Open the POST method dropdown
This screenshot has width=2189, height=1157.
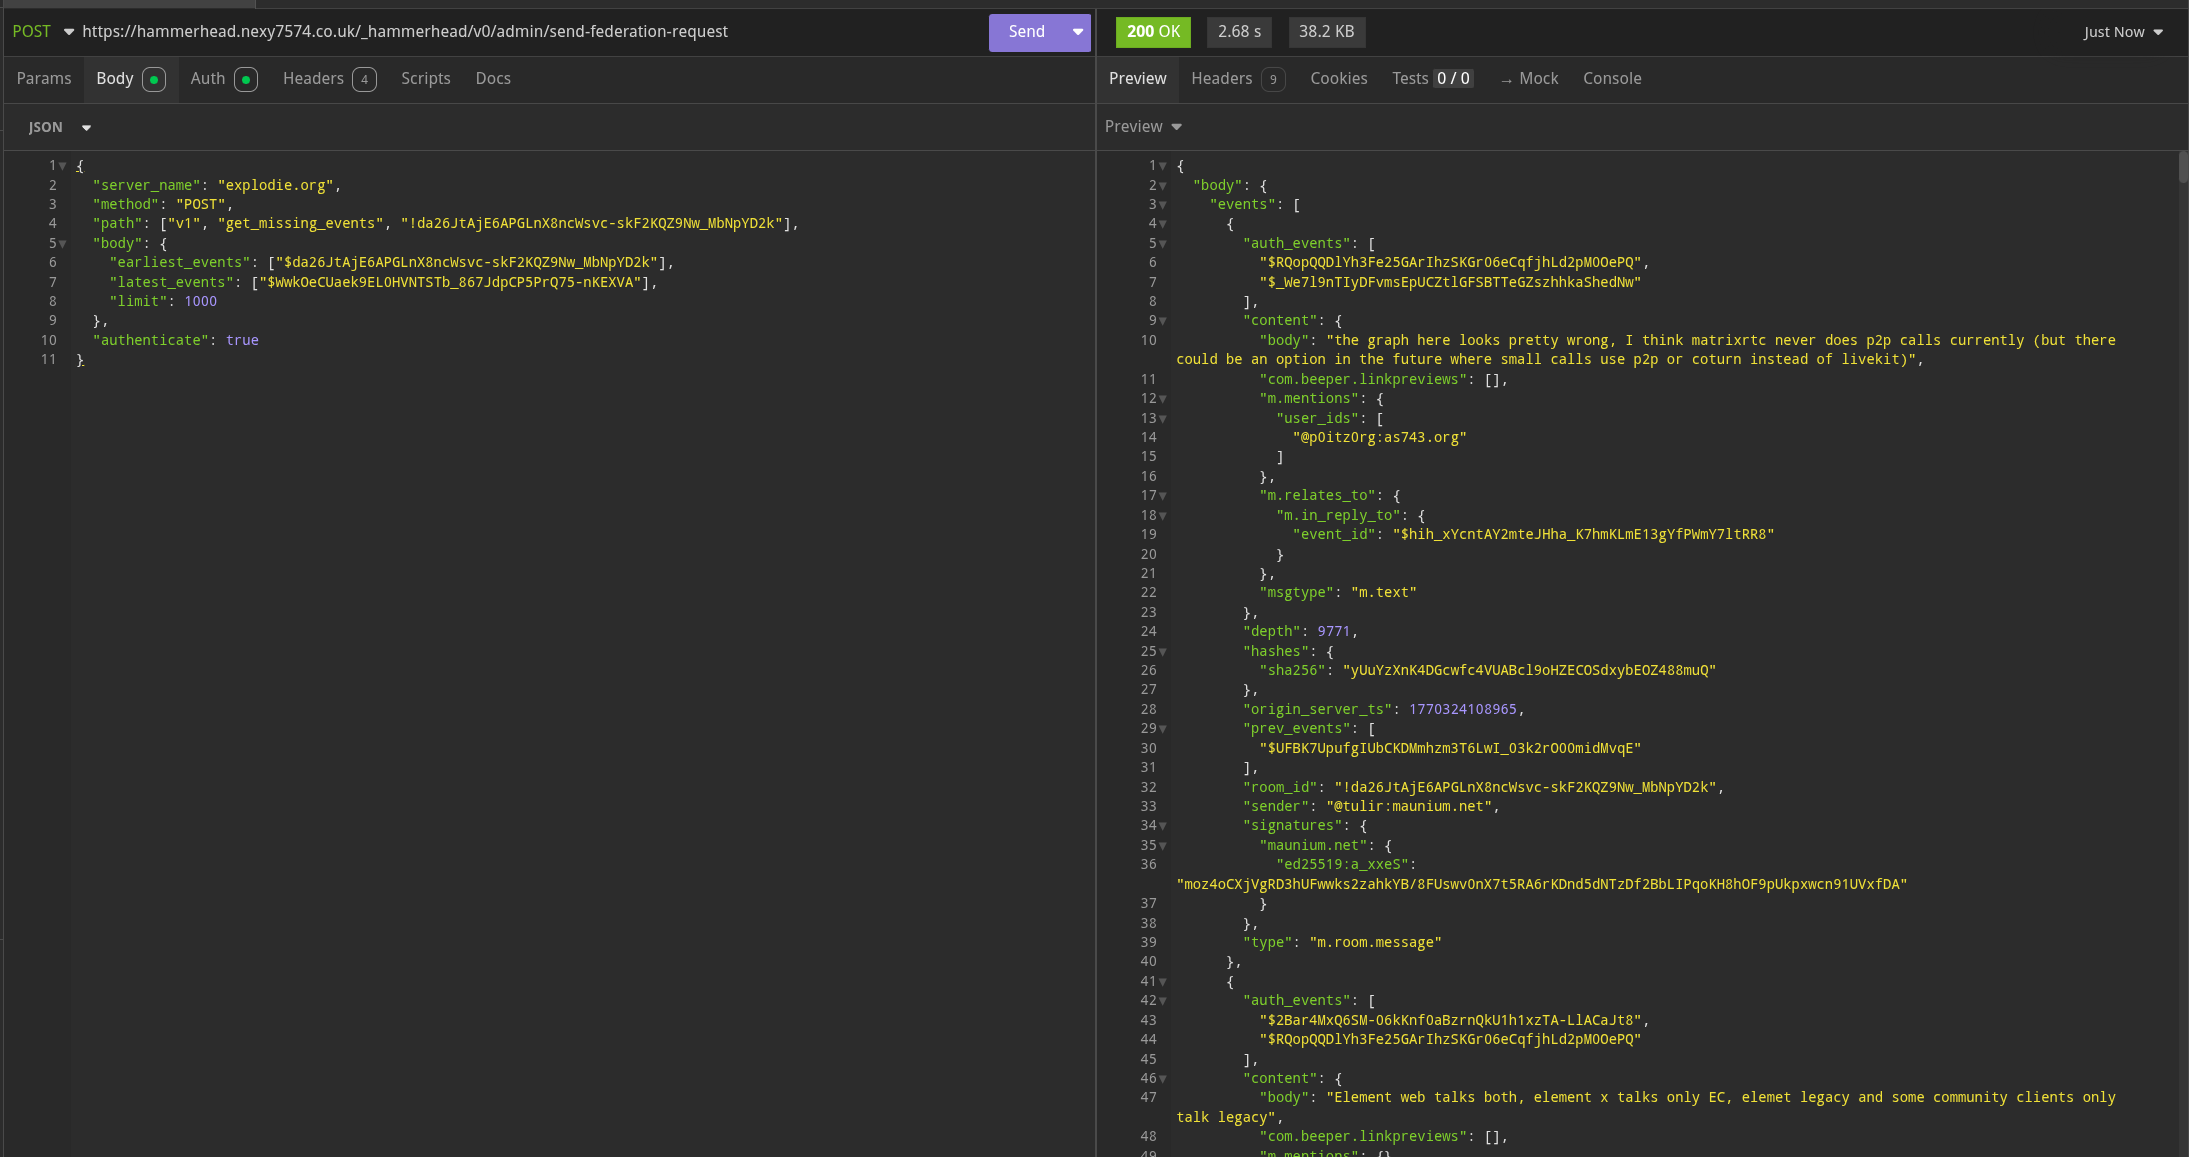42,32
